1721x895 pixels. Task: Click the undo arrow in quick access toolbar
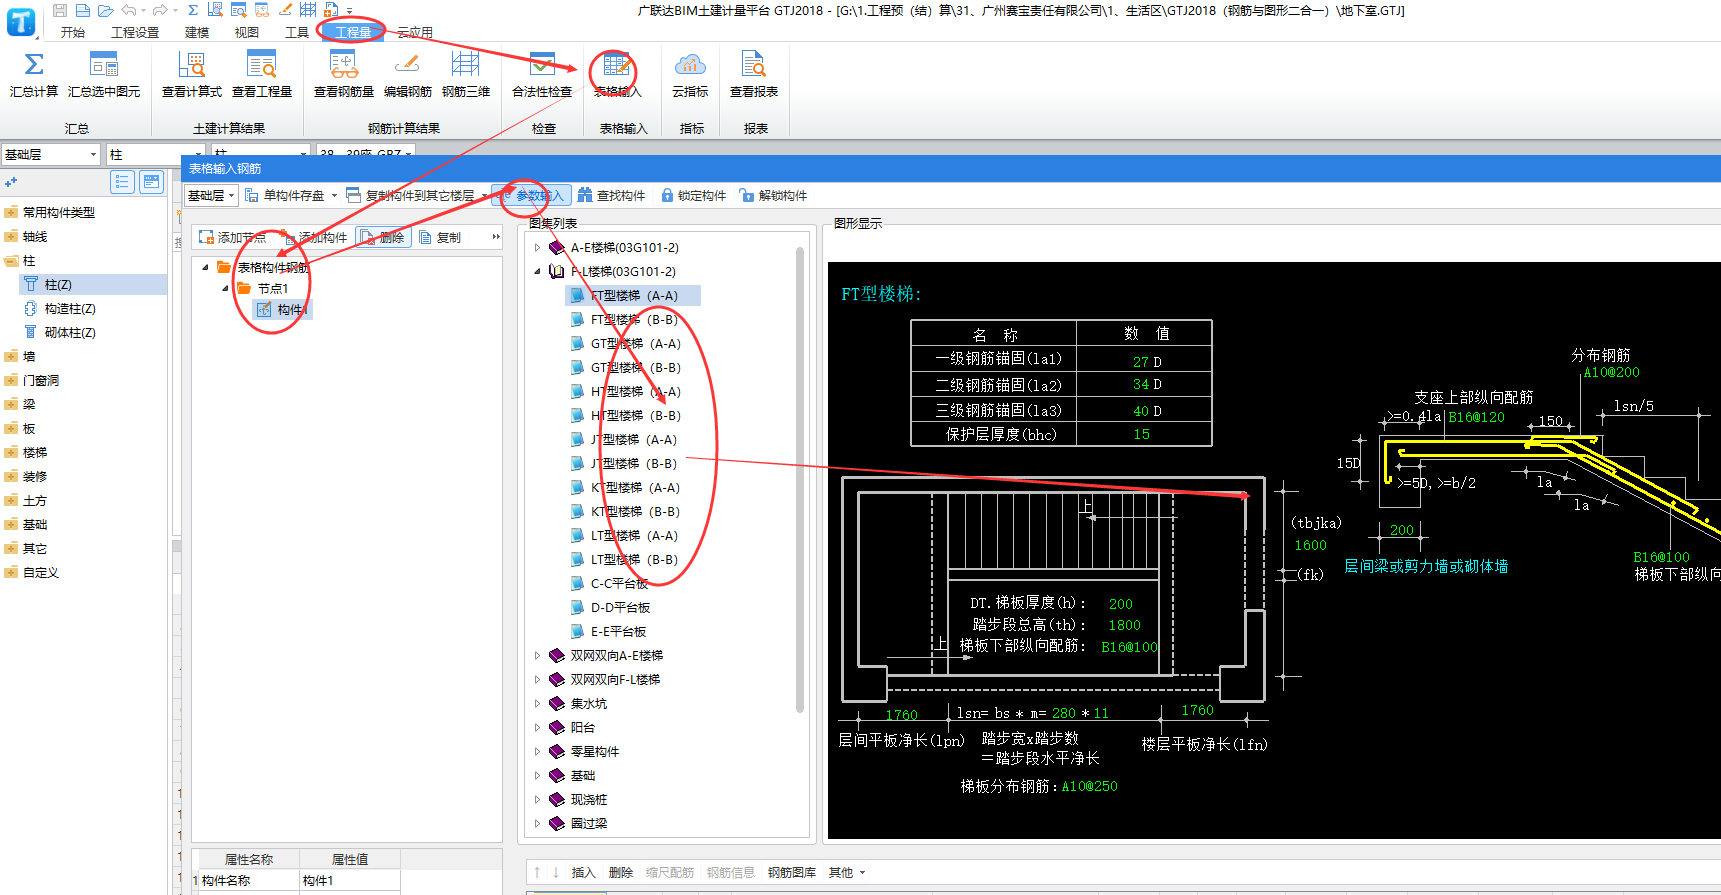[129, 10]
